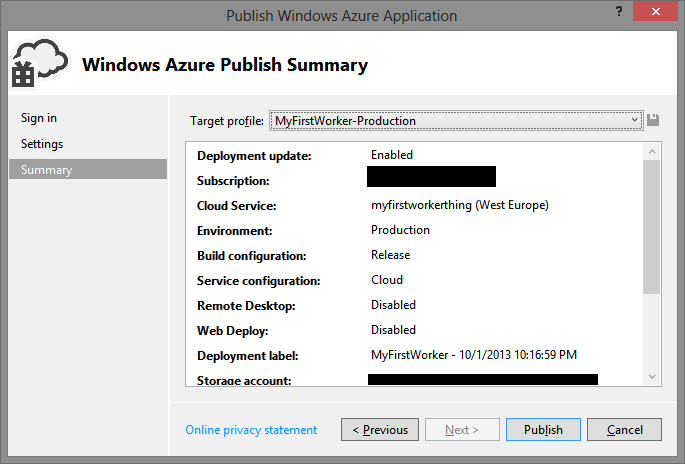Click the 'Deployment label:' label

point(247,356)
